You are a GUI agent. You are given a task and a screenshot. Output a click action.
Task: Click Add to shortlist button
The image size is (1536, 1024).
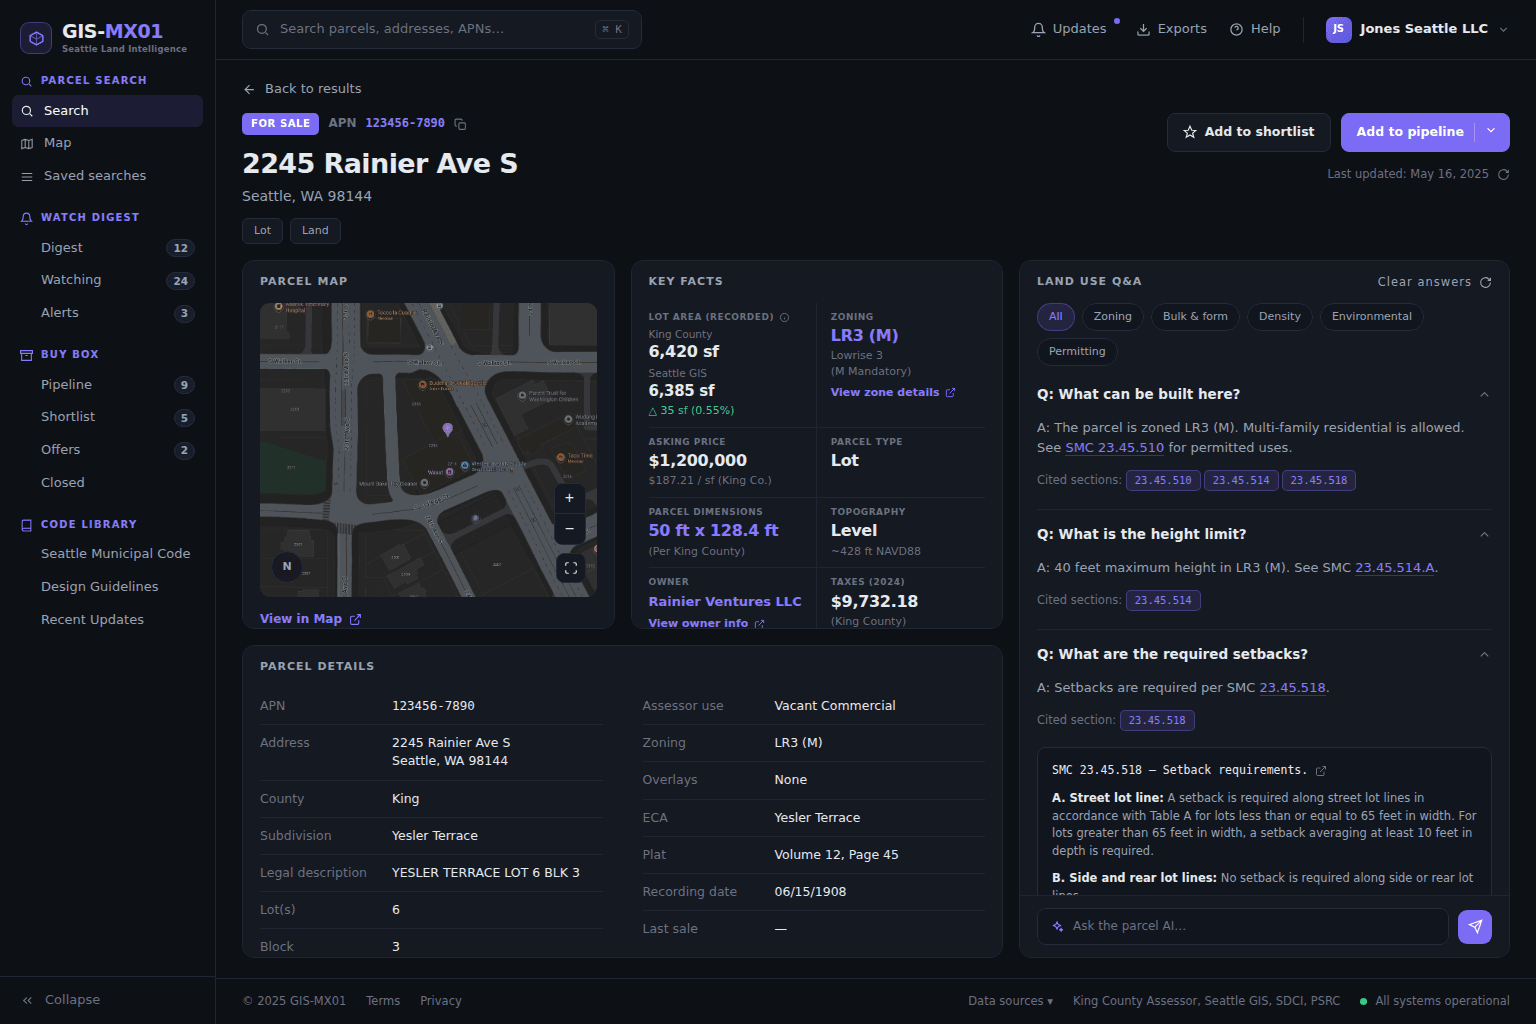(1249, 132)
